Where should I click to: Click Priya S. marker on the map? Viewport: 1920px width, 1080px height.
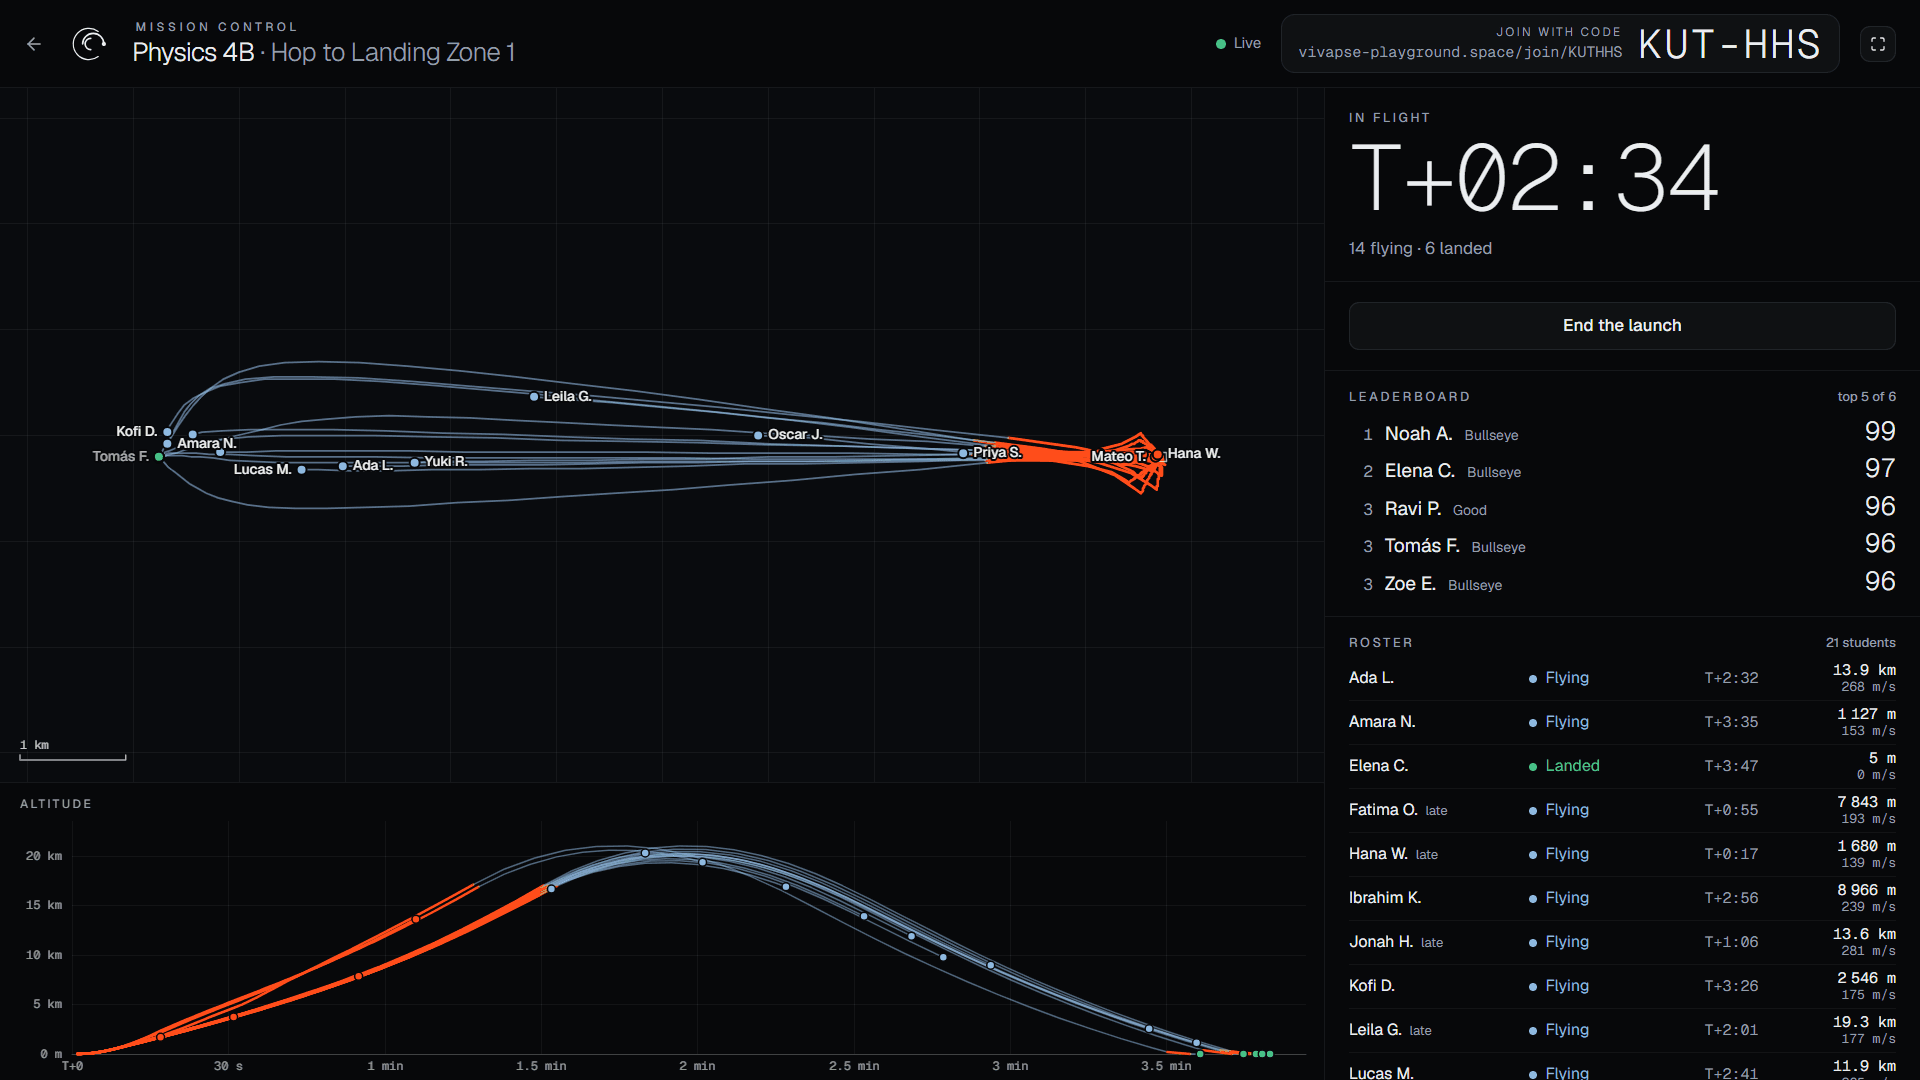coord(963,453)
